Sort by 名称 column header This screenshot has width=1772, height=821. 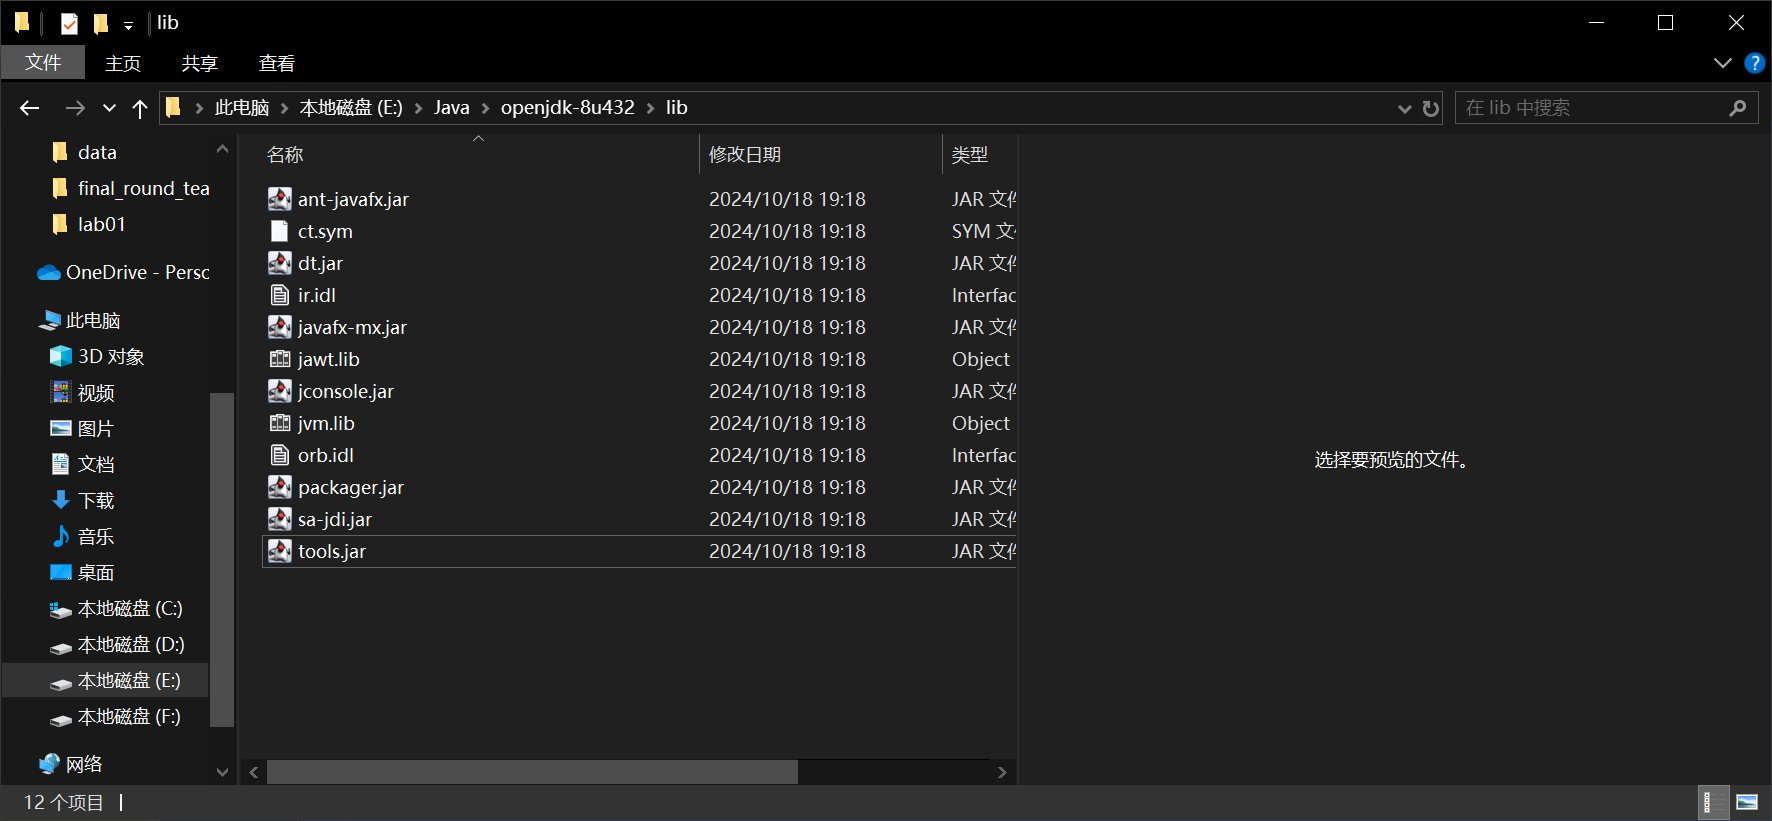tap(478, 154)
